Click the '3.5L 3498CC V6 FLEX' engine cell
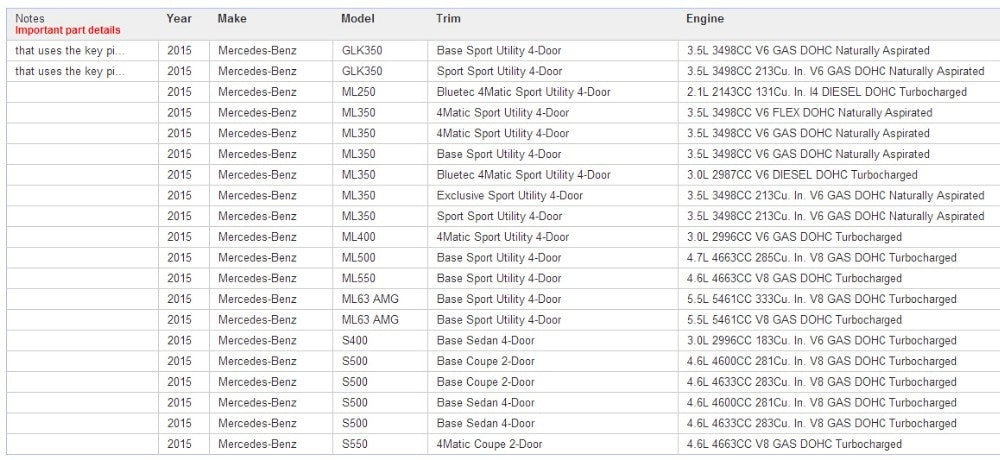The image size is (1000, 460). click(x=809, y=112)
